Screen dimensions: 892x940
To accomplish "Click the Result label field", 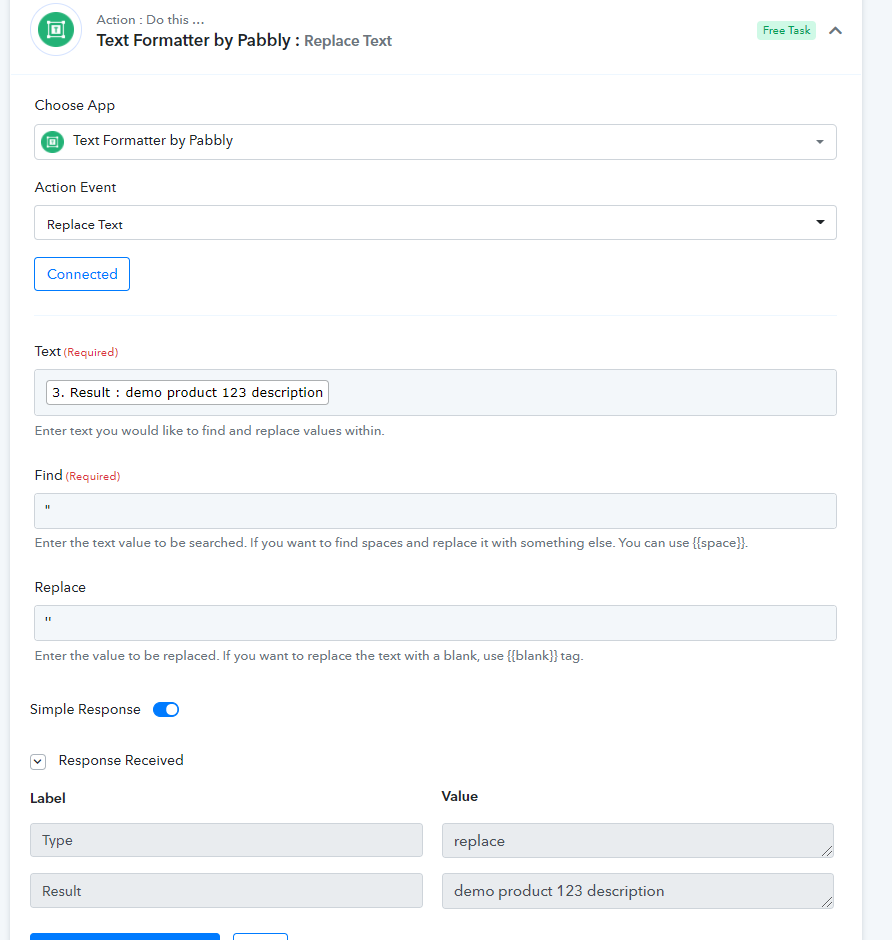I will pos(227,891).
